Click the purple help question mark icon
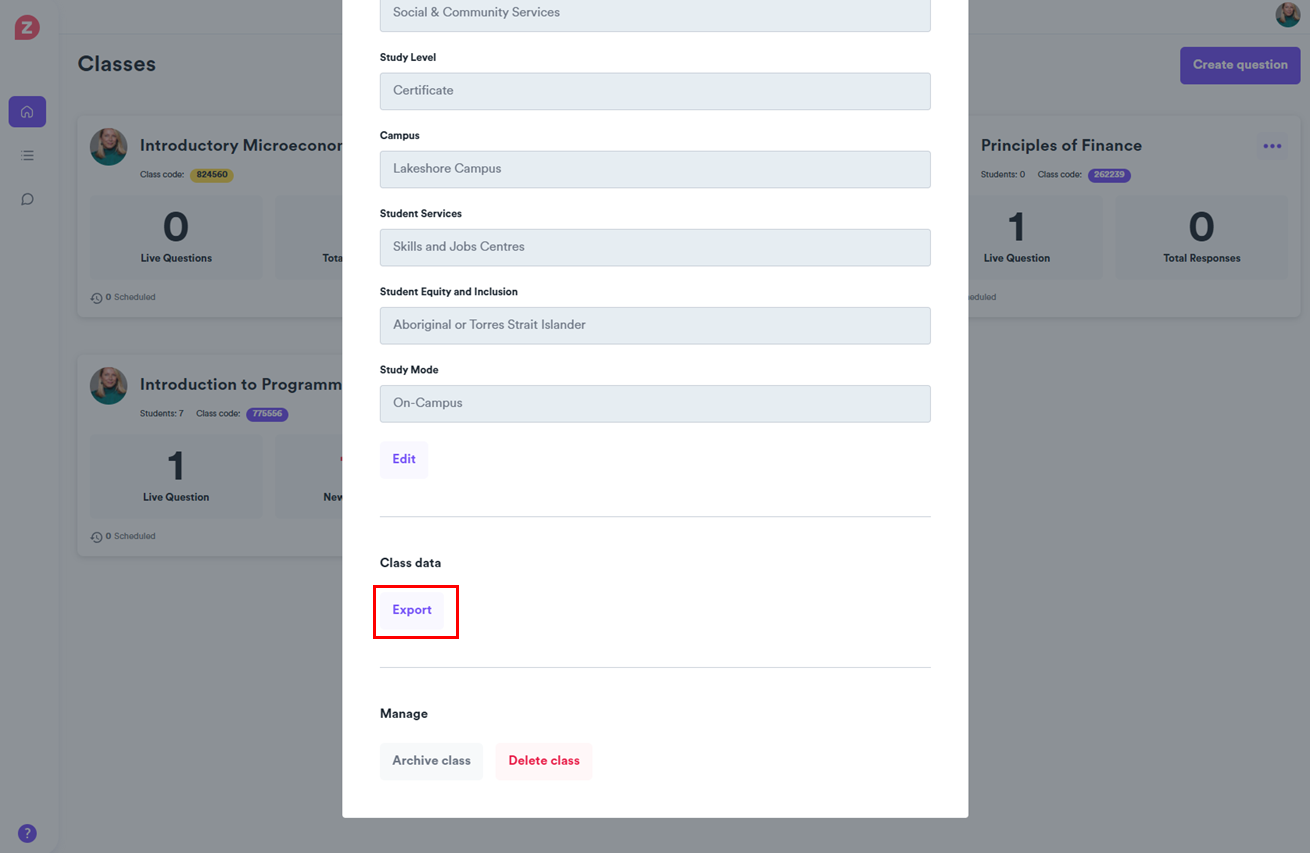 click(x=27, y=833)
